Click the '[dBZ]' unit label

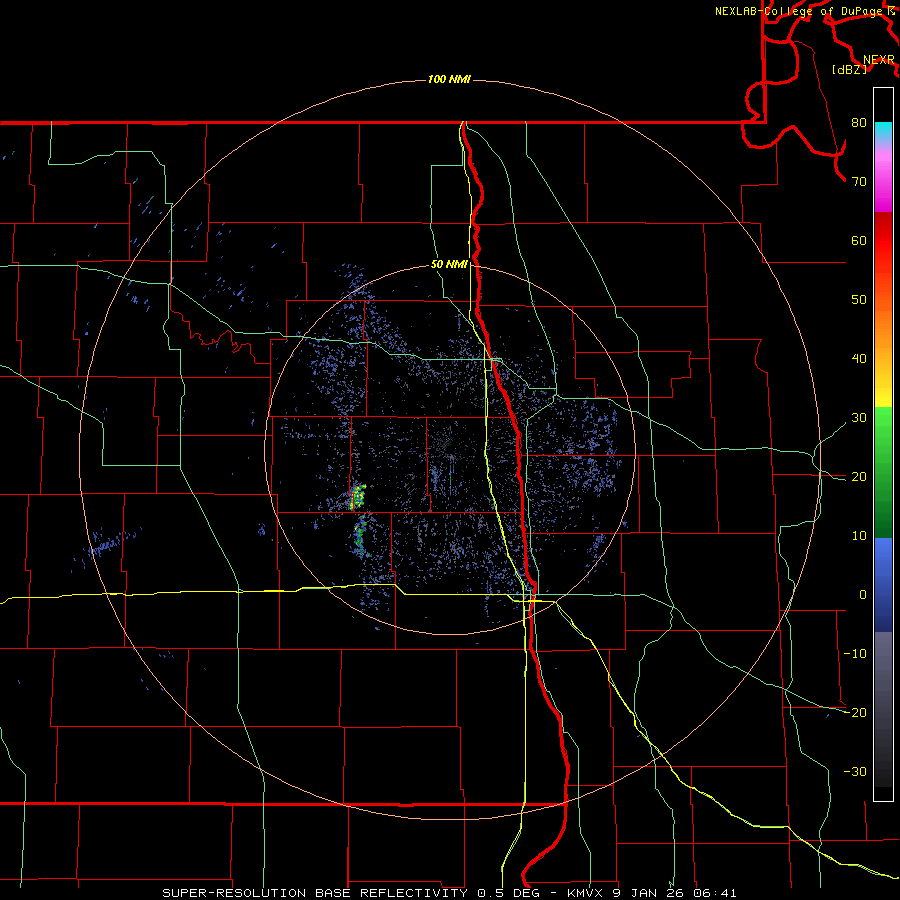(849, 70)
